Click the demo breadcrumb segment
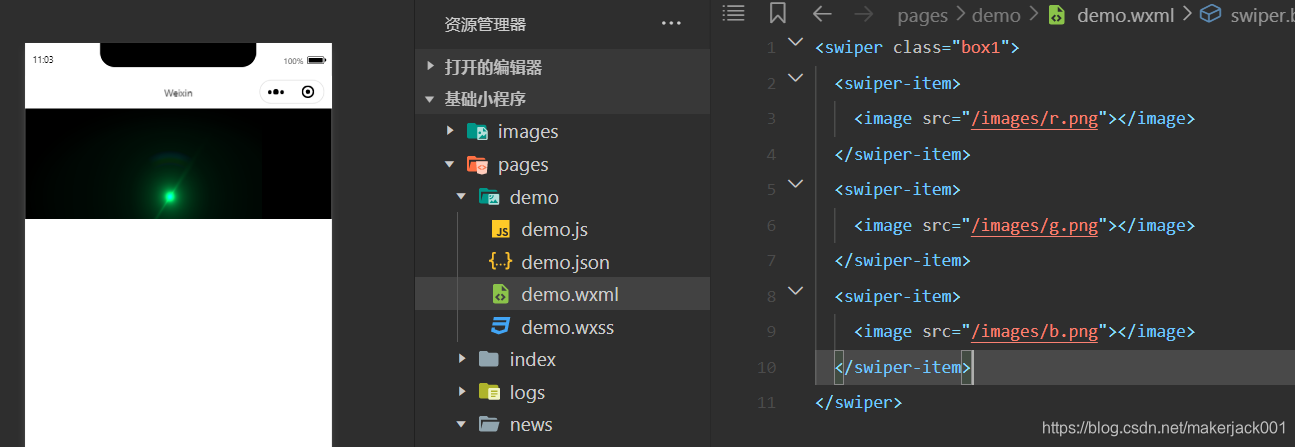 click(996, 15)
